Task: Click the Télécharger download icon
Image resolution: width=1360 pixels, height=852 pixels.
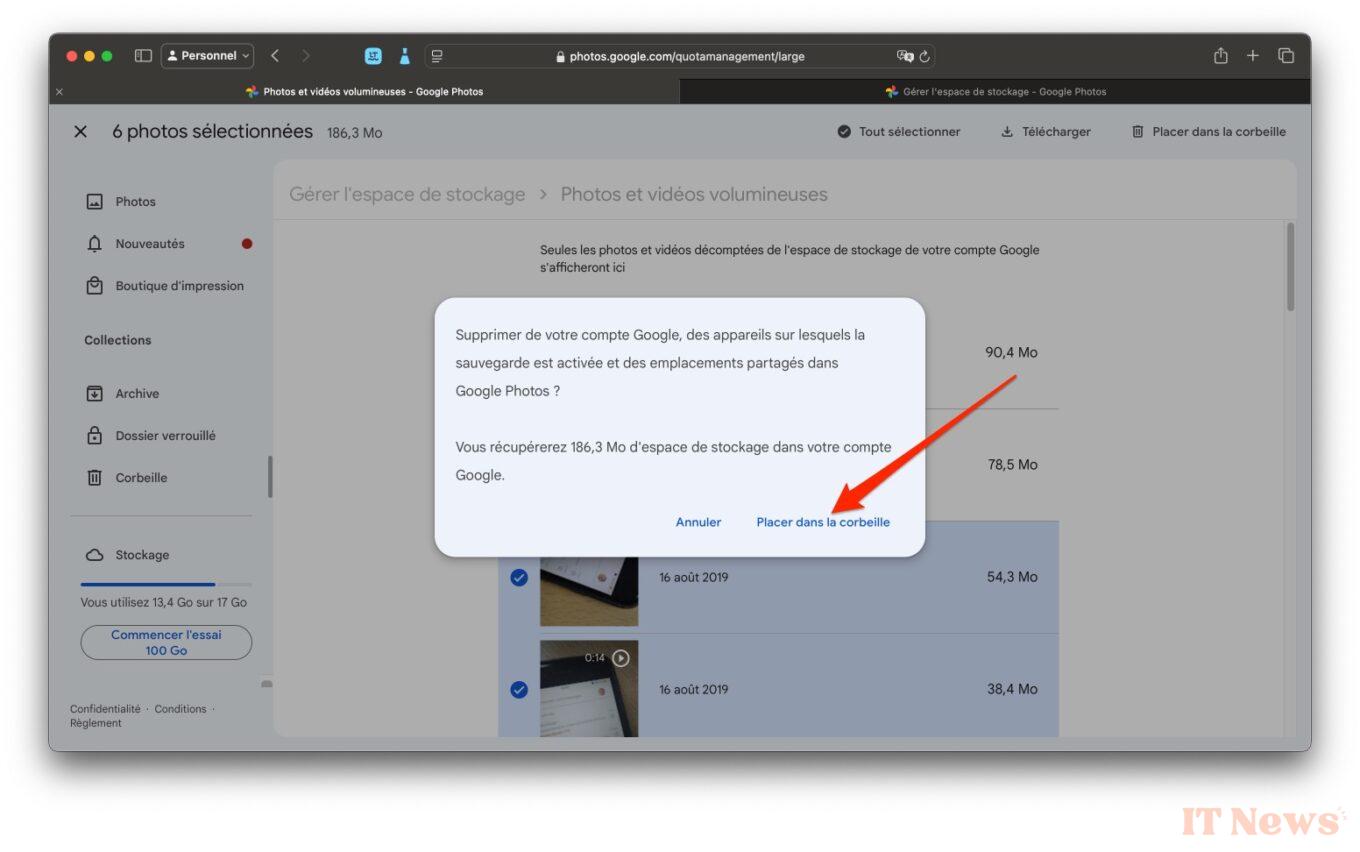Action: pos(1007,132)
